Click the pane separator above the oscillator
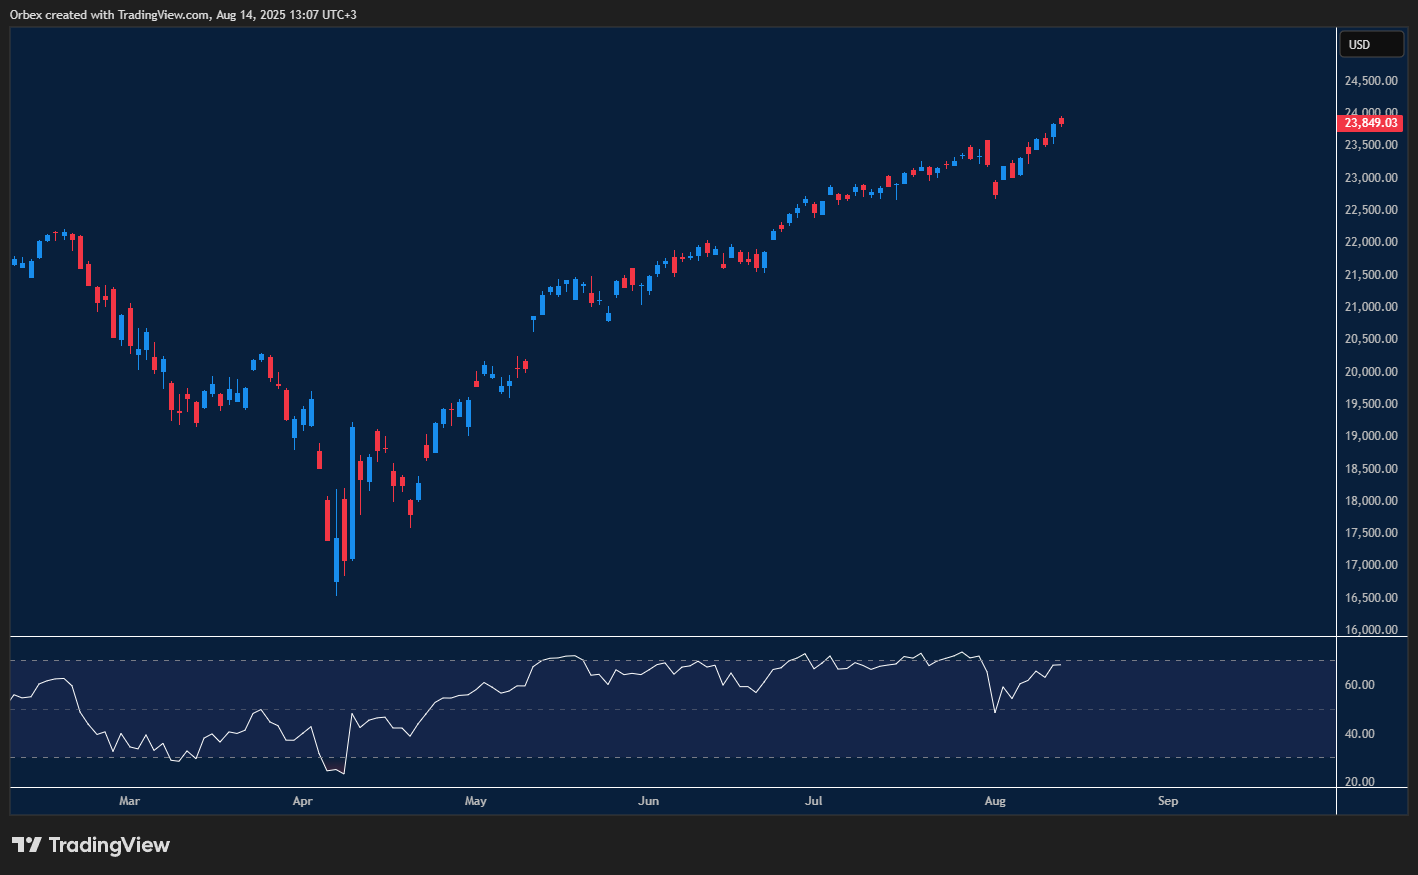This screenshot has width=1418, height=875. pos(672,636)
